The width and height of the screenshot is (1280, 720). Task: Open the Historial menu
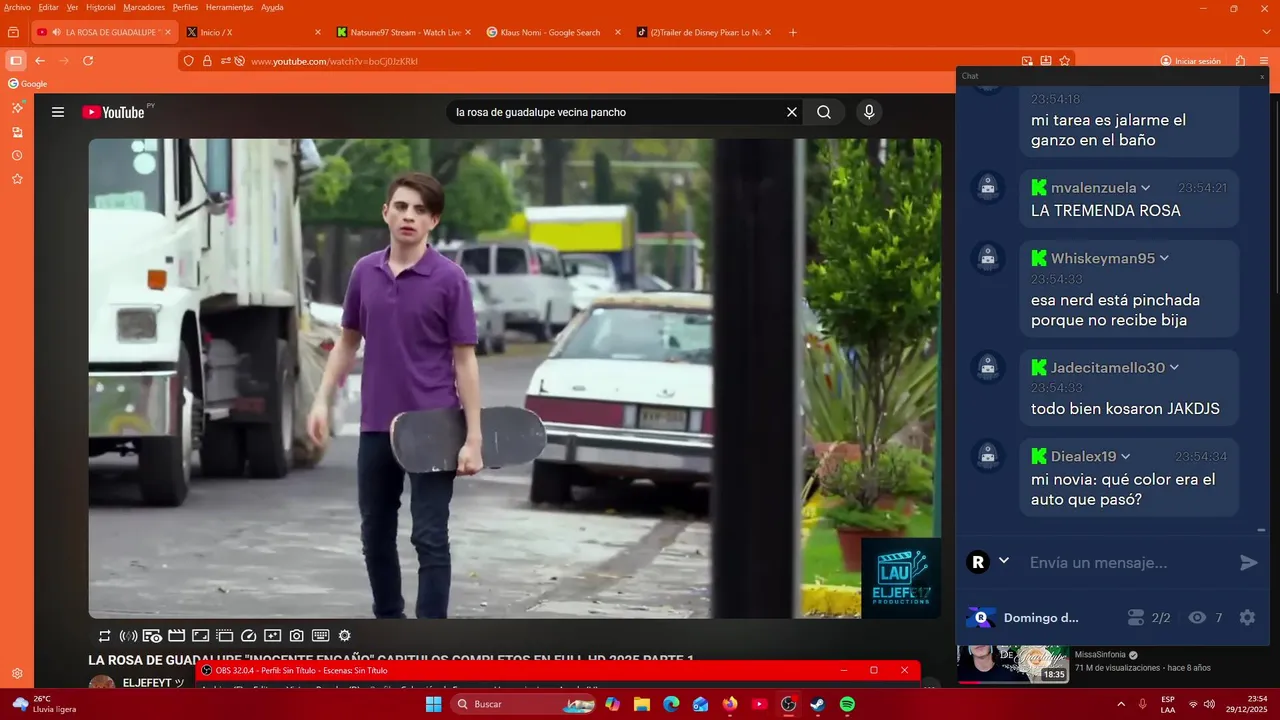[x=101, y=7]
